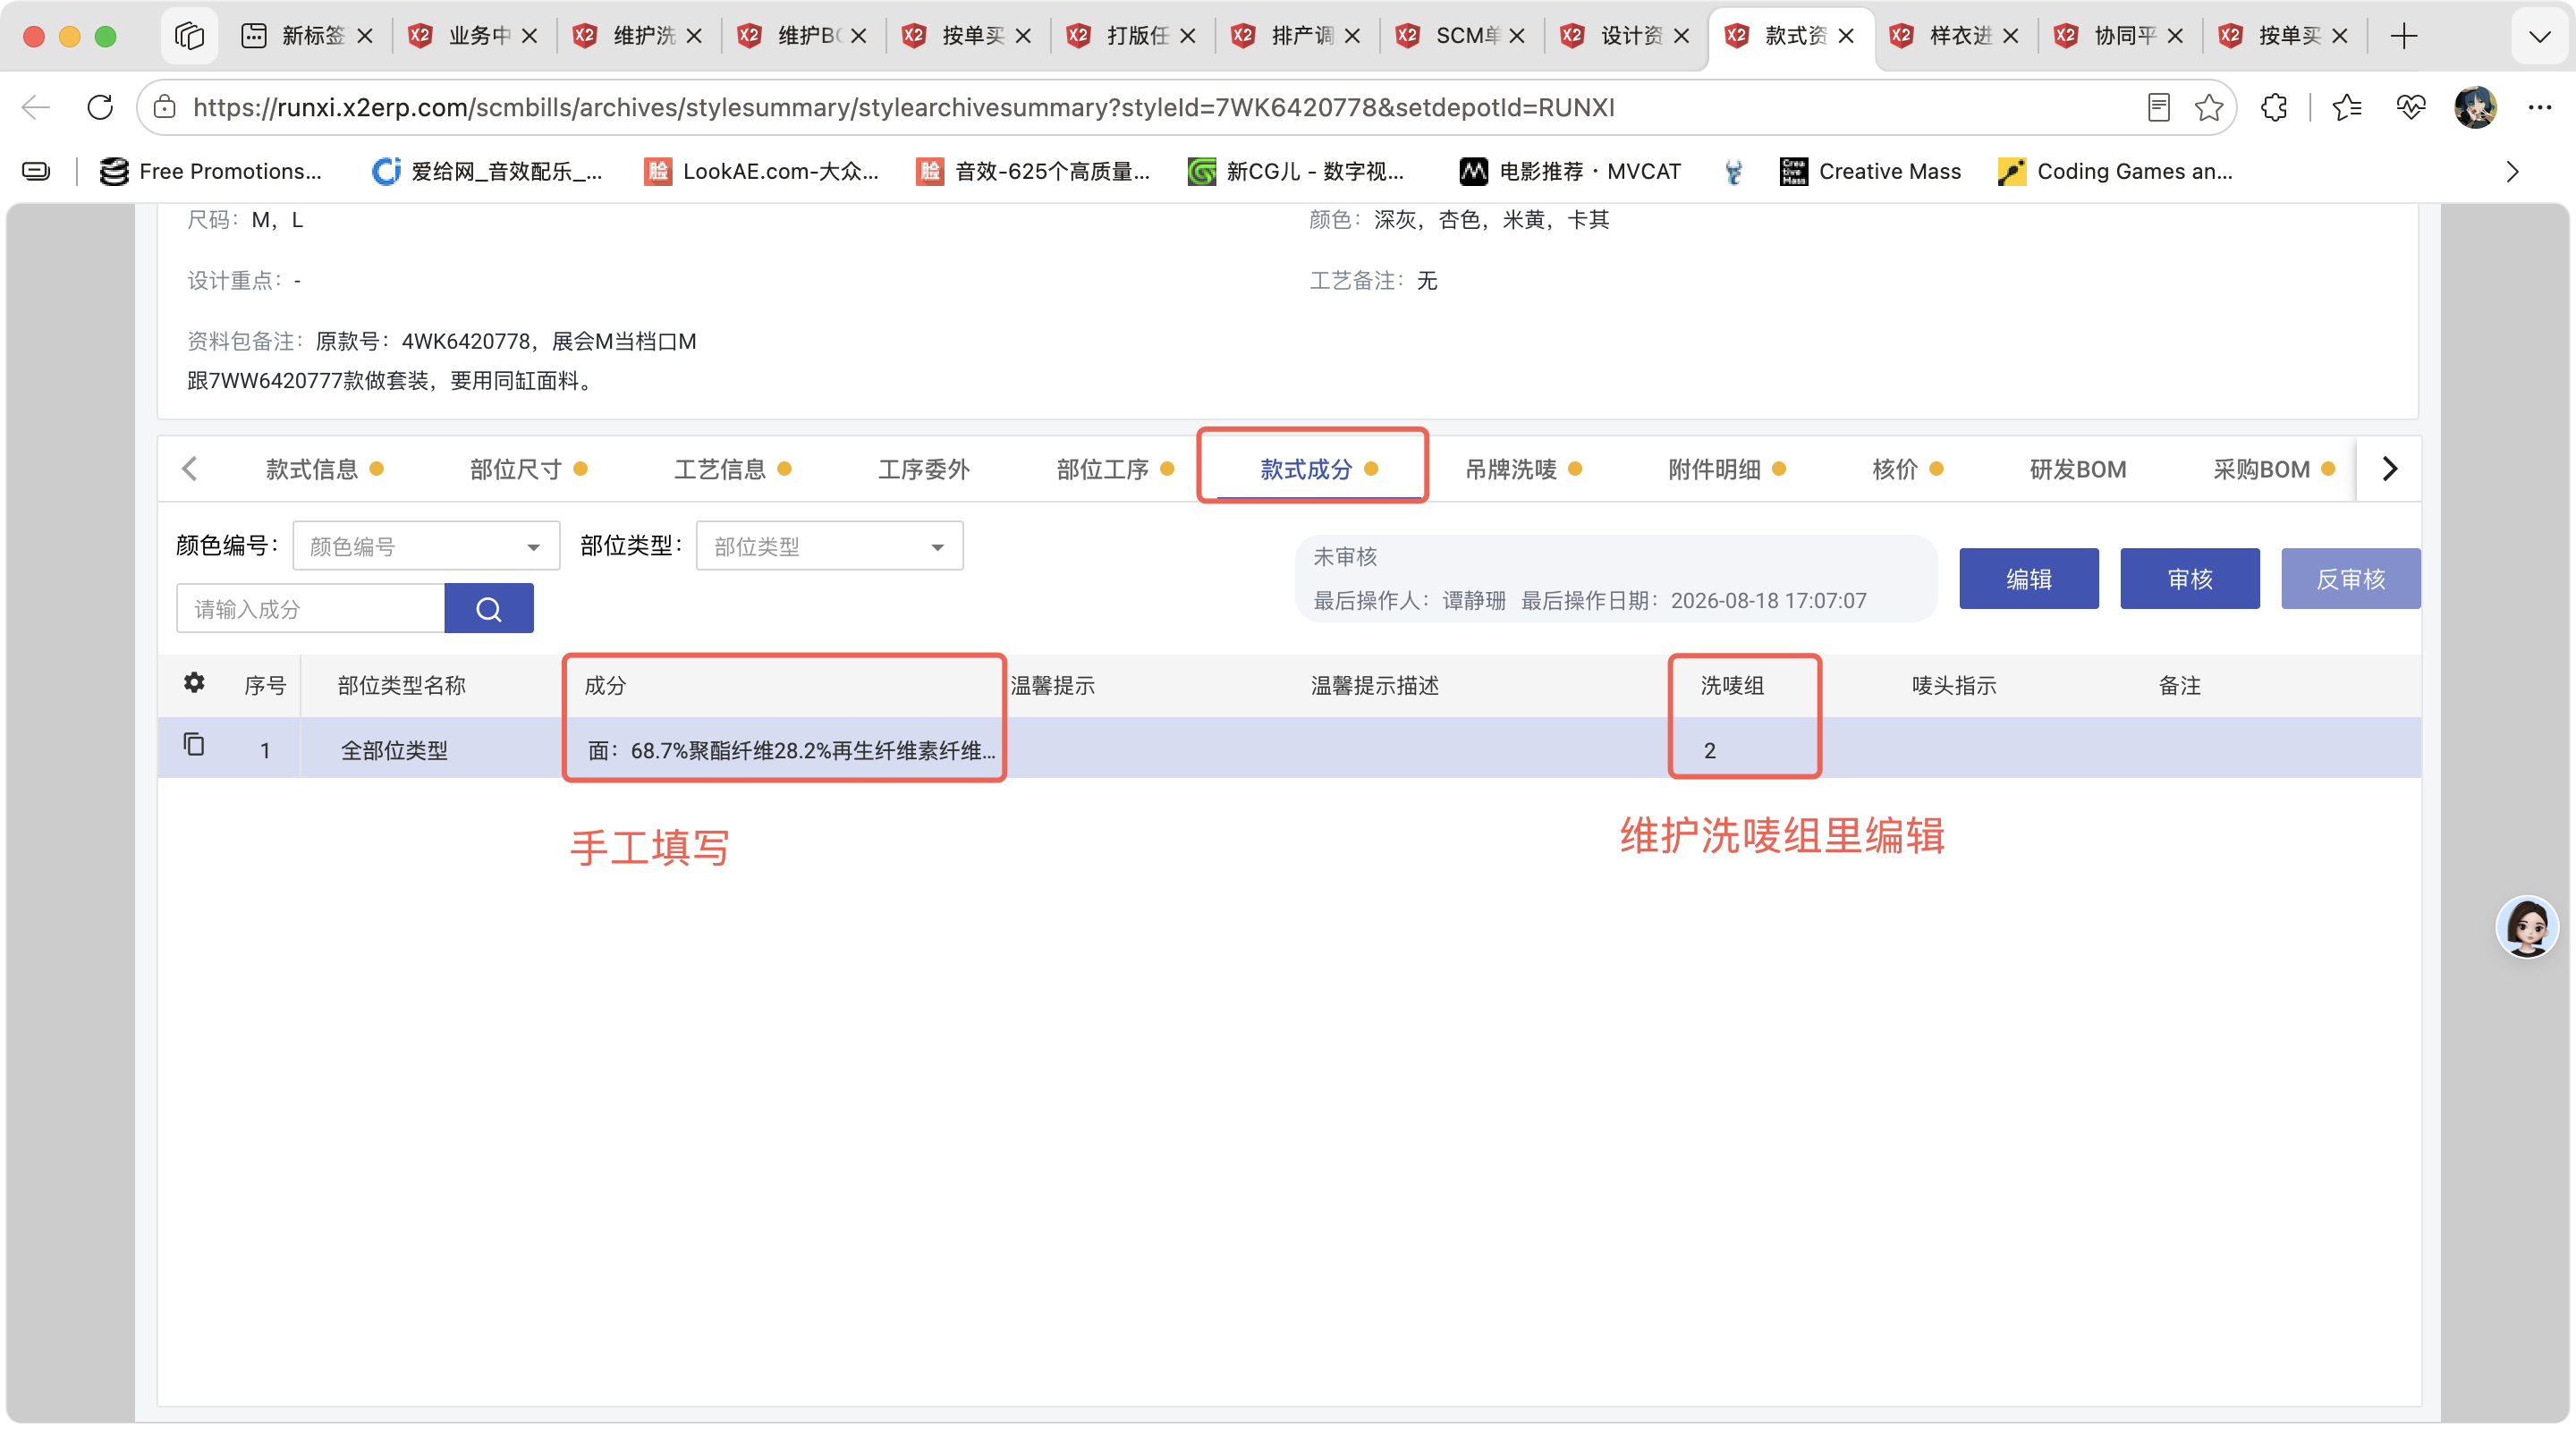Click the 洗唛组 column header

pos(1732,685)
